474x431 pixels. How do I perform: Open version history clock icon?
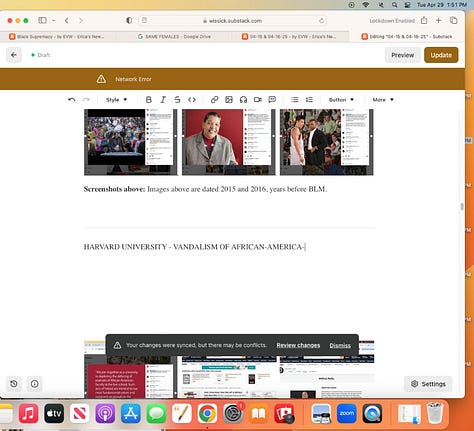click(14, 384)
